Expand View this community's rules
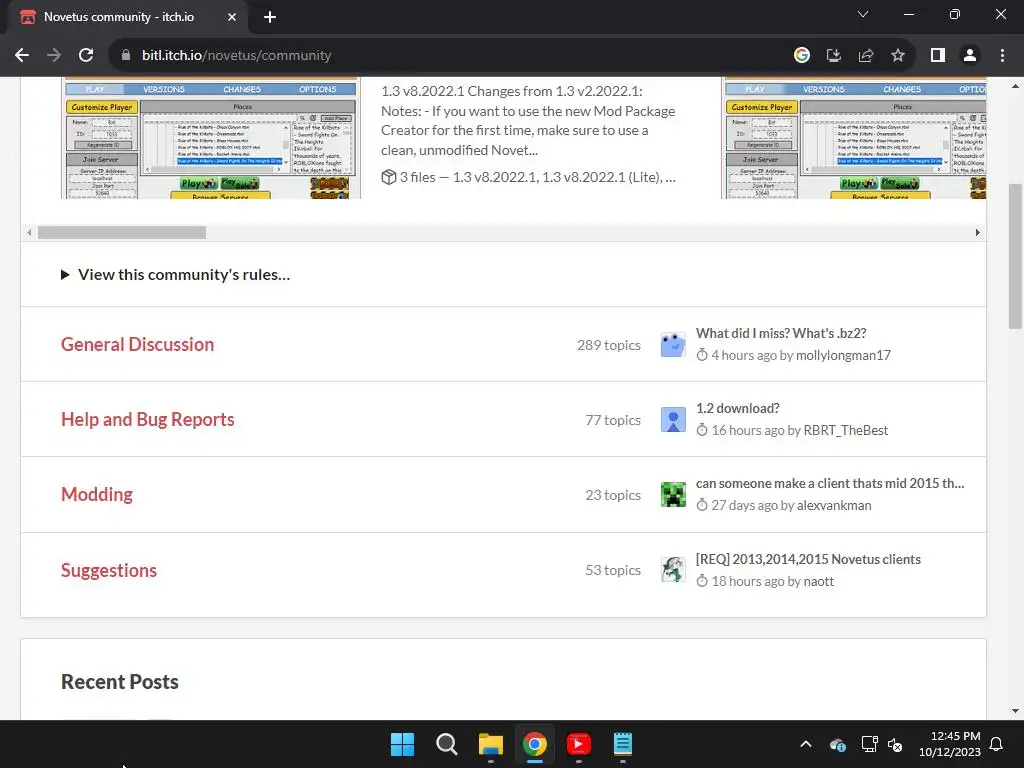Viewport: 1024px width, 768px height. 176,275
